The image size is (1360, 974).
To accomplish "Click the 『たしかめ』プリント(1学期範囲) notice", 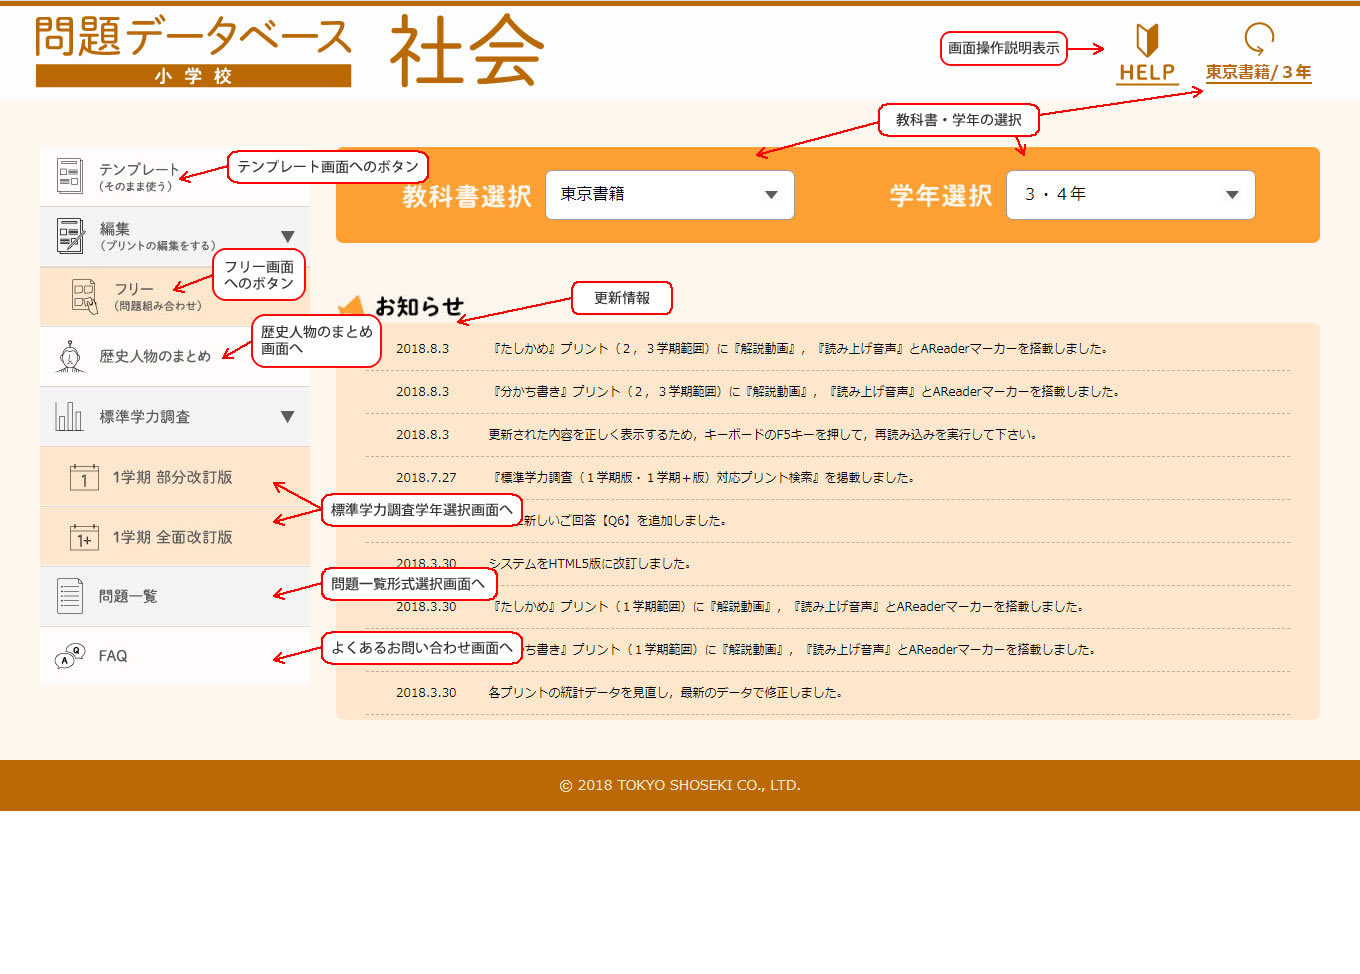I will 788,607.
